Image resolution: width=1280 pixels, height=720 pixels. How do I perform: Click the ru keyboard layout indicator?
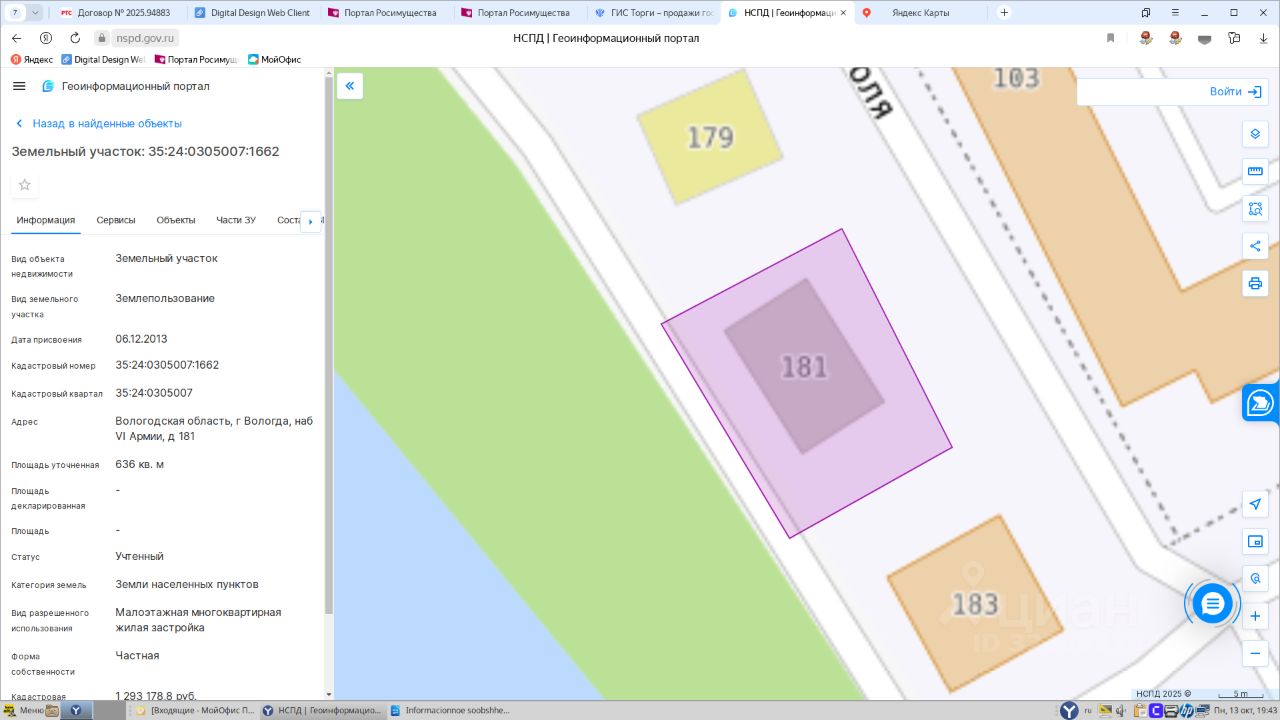[1088, 711]
